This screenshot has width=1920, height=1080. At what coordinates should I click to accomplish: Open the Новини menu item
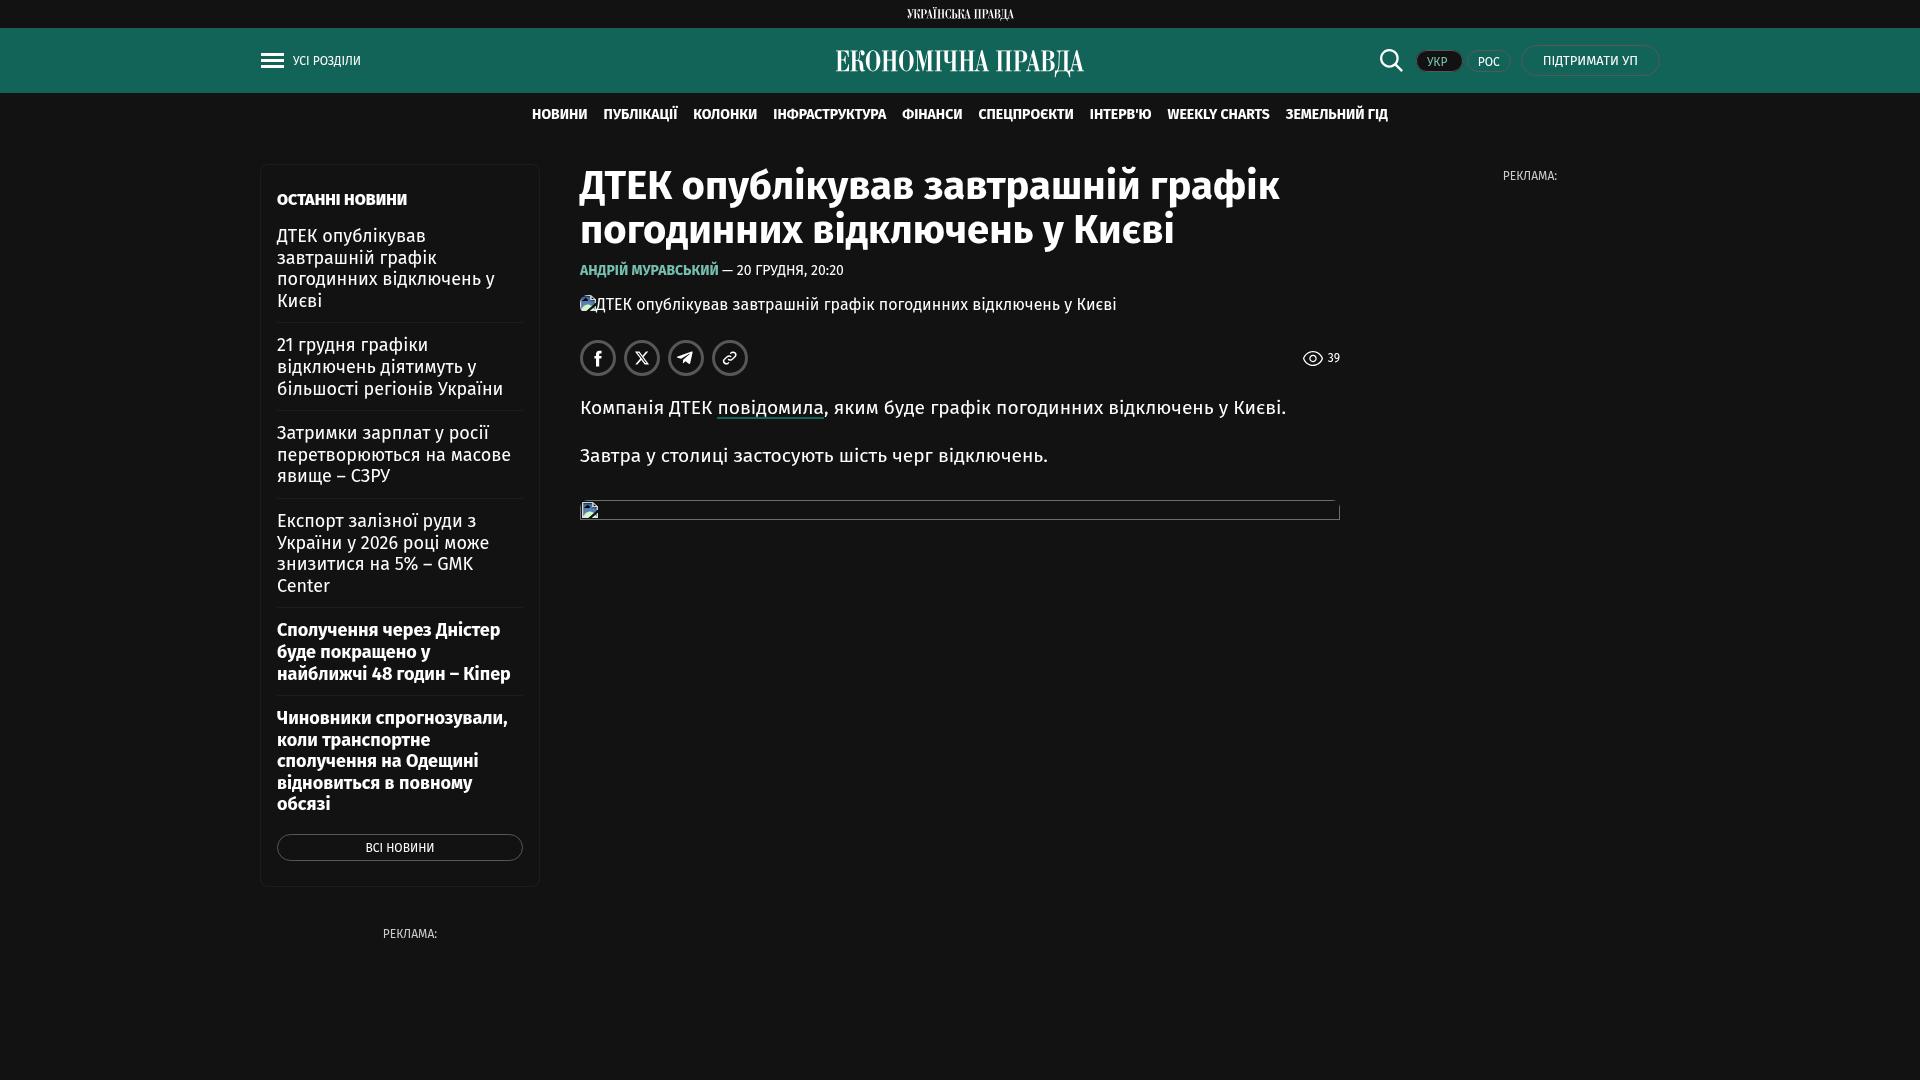559,114
